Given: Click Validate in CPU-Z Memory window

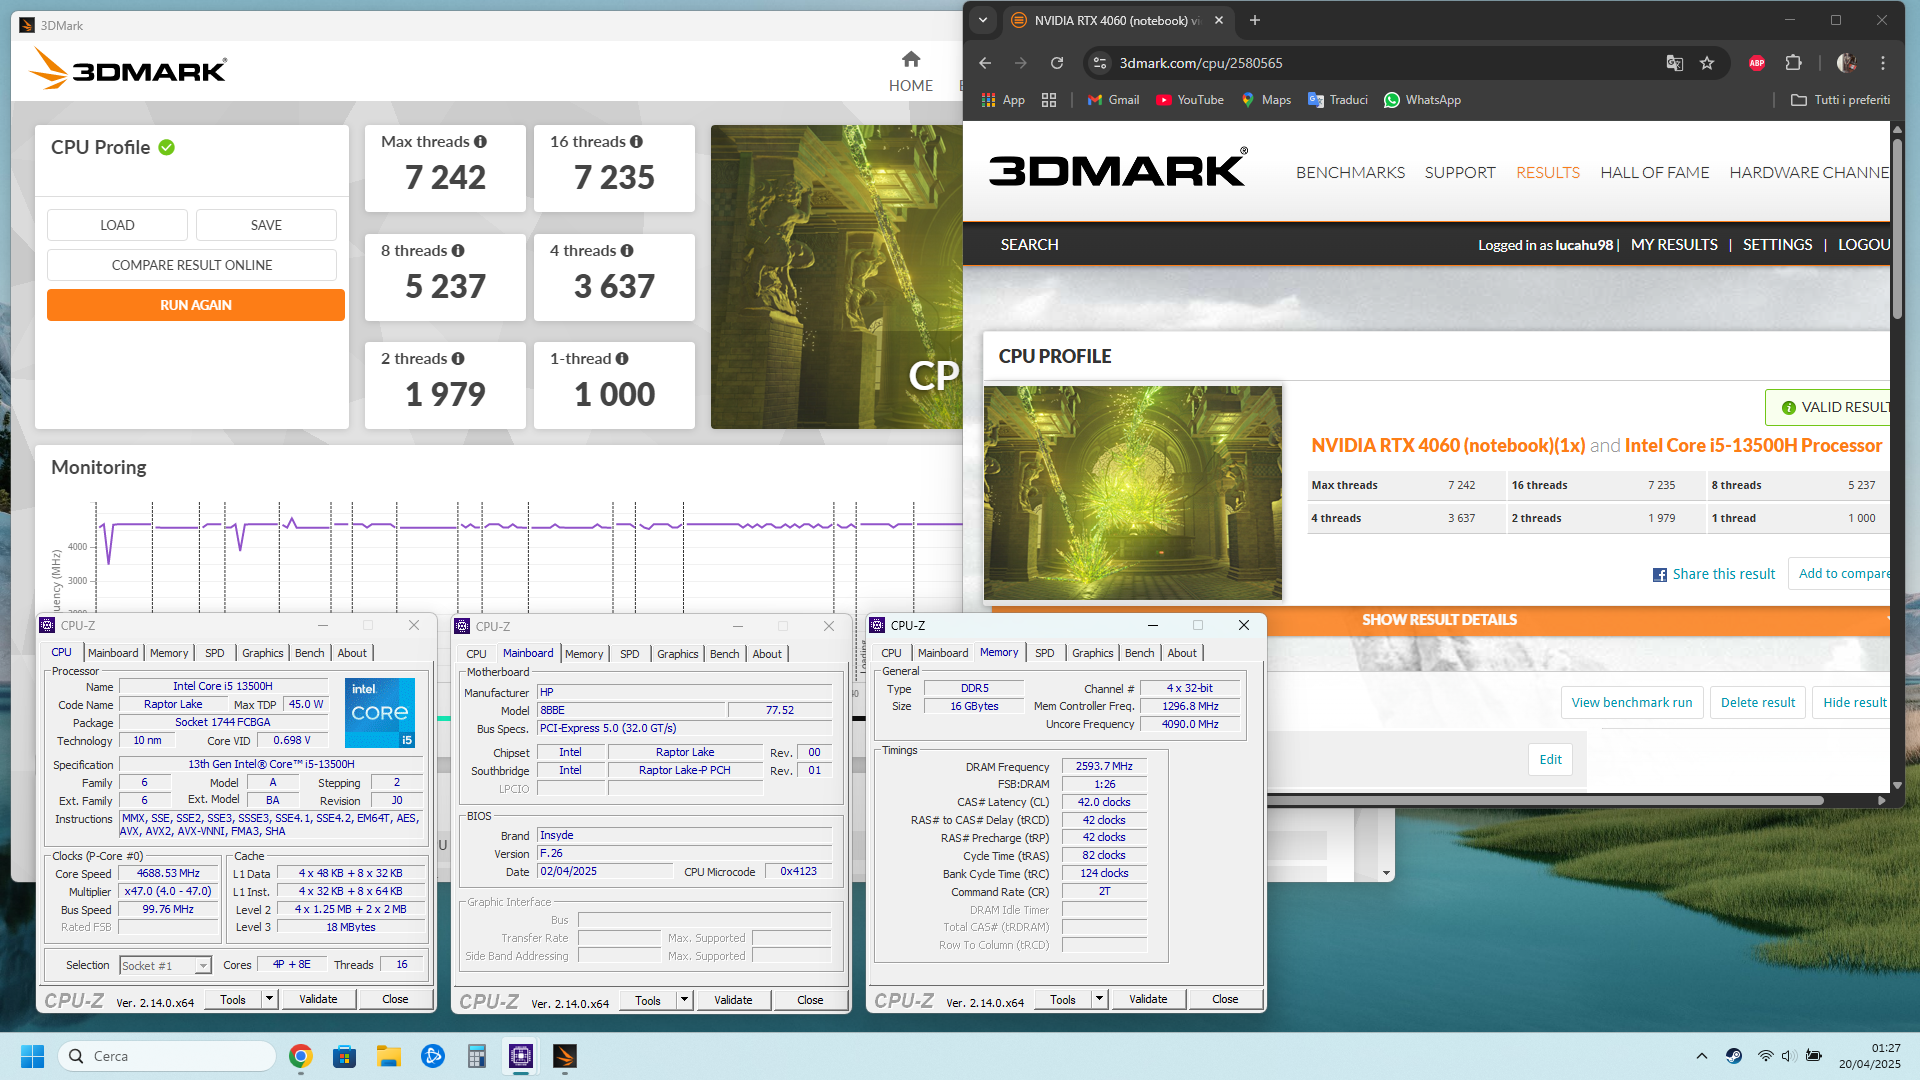Looking at the screenshot, I should point(1148,999).
